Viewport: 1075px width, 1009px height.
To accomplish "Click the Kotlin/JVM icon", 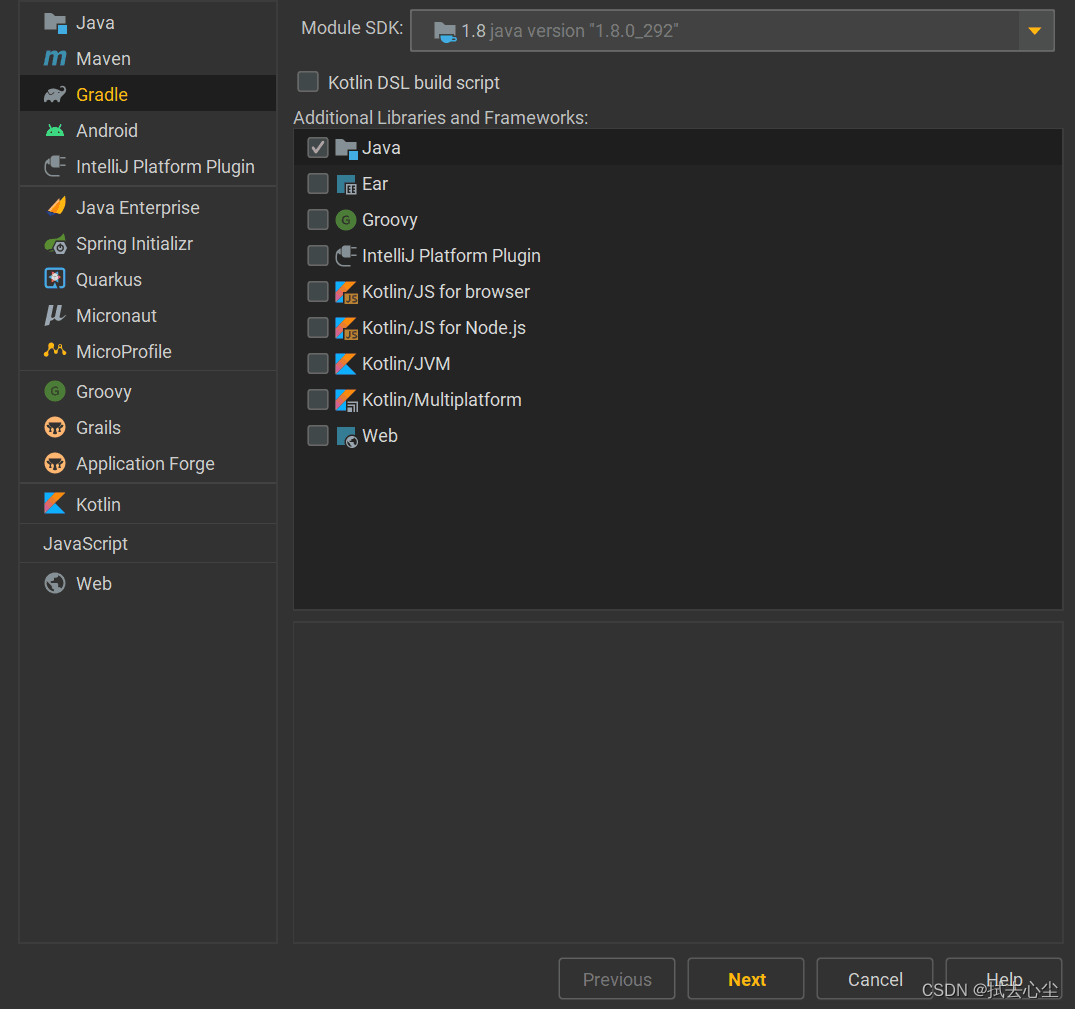I will coord(346,364).
